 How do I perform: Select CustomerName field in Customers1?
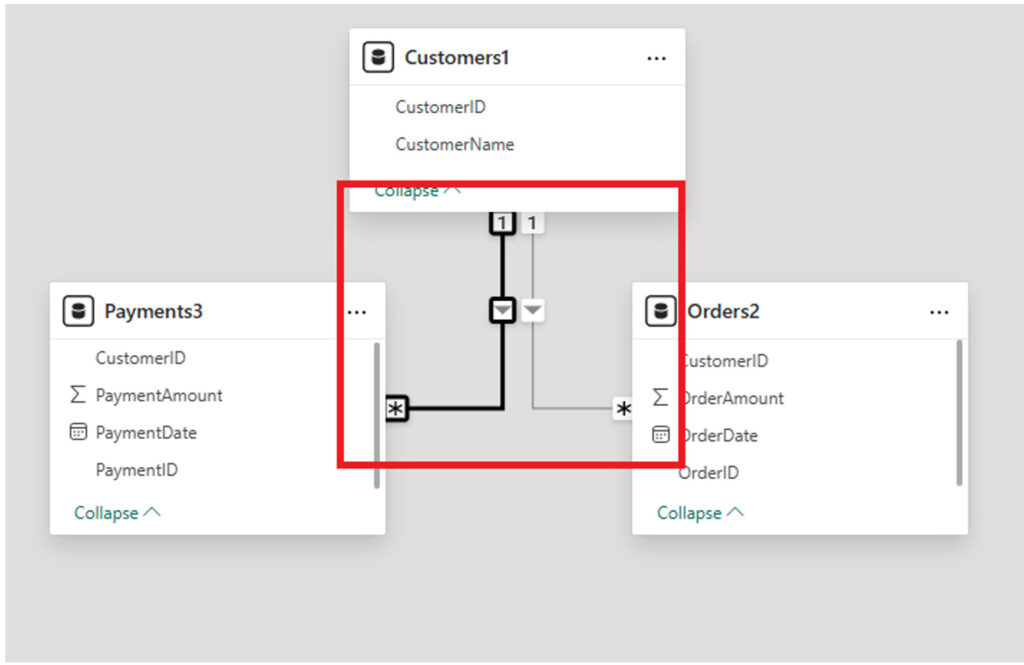click(x=455, y=145)
